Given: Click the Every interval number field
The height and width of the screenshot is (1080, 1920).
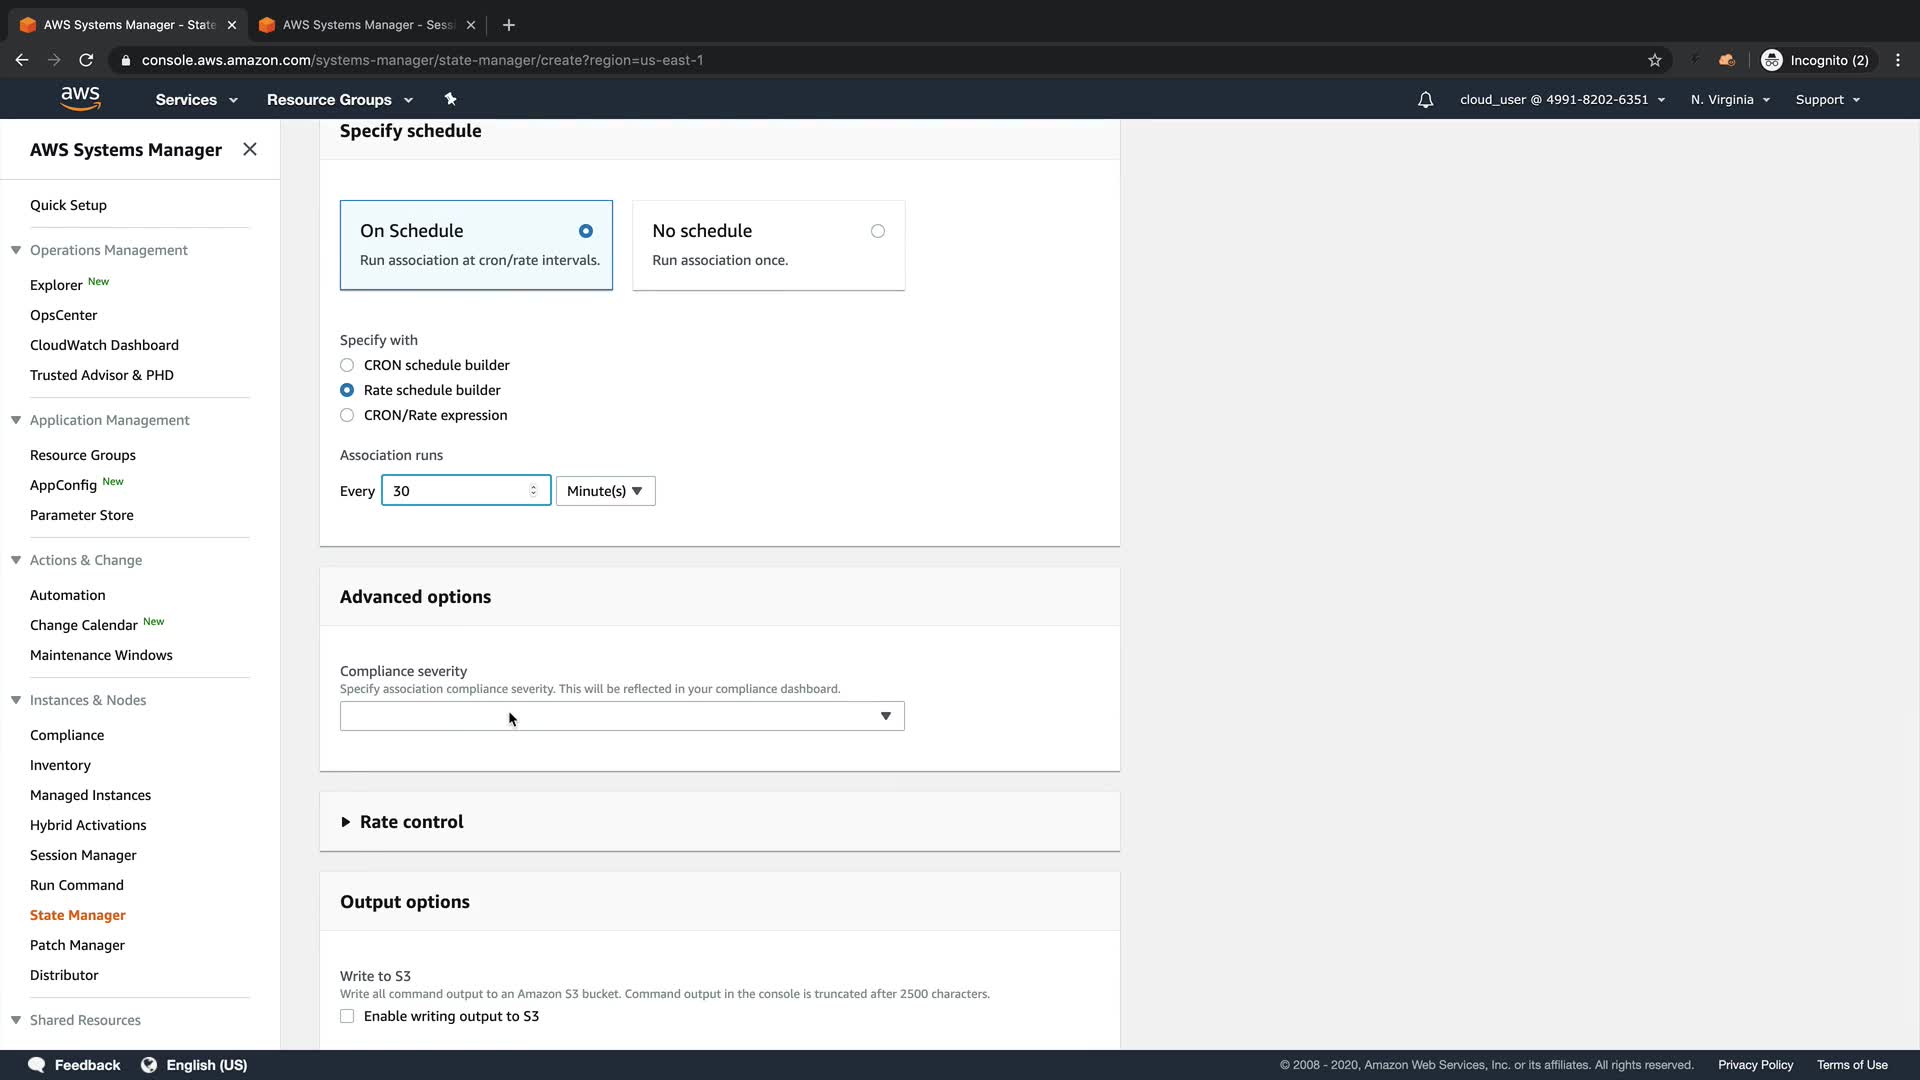Looking at the screenshot, I should [x=455, y=491].
